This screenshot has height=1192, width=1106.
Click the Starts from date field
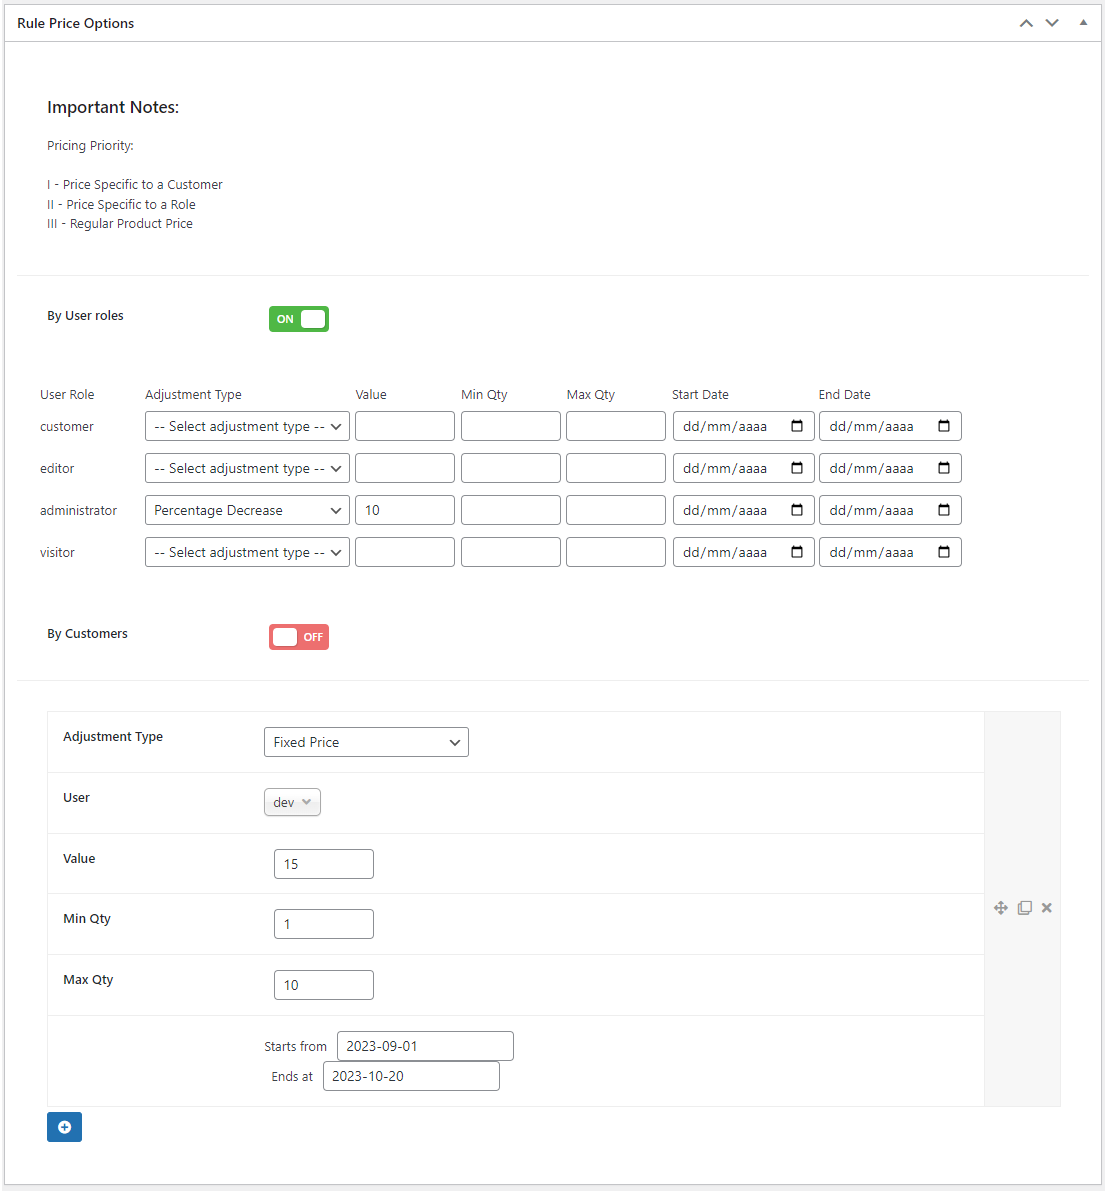[425, 1046]
